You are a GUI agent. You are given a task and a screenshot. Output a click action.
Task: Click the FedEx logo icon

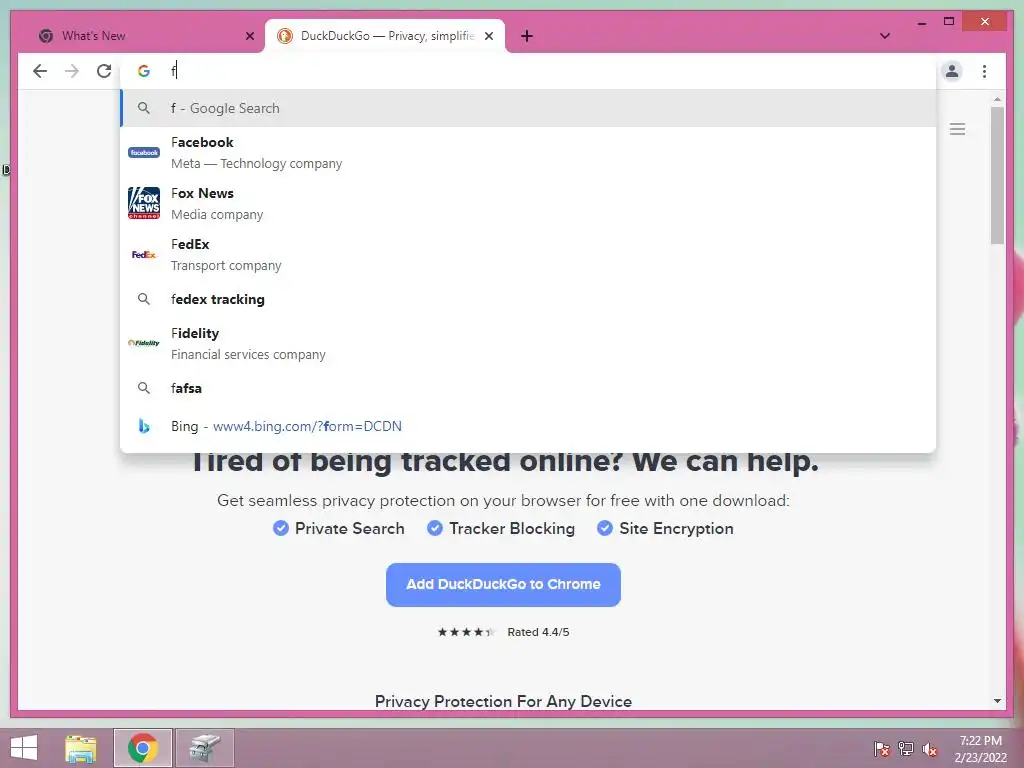click(144, 255)
